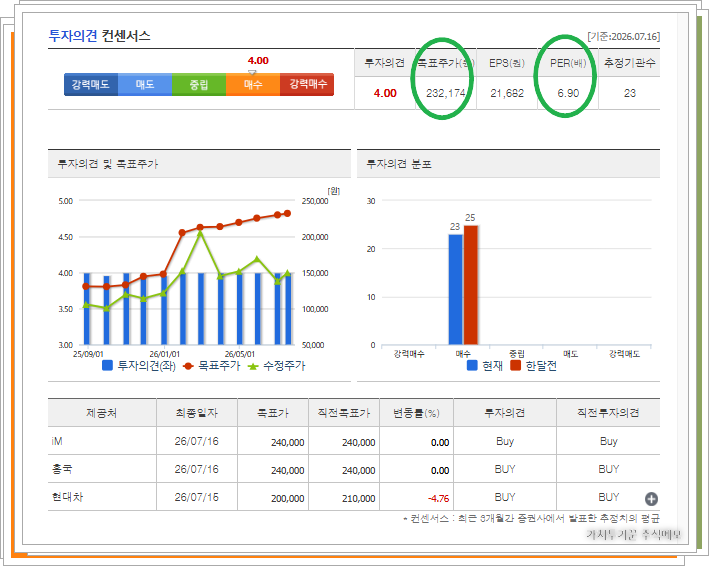Click the red 강력매수 rating segment
Image resolution: width=709 pixels, height=566 pixels.
pyautogui.click(x=307, y=85)
